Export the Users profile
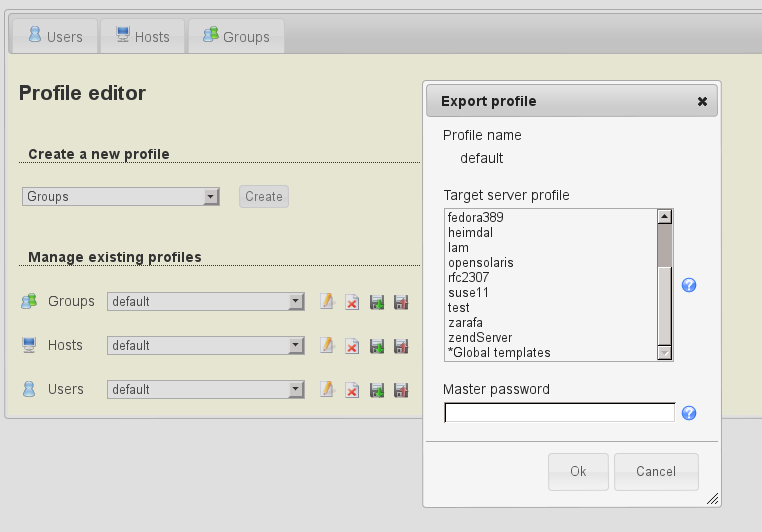 coord(401,390)
